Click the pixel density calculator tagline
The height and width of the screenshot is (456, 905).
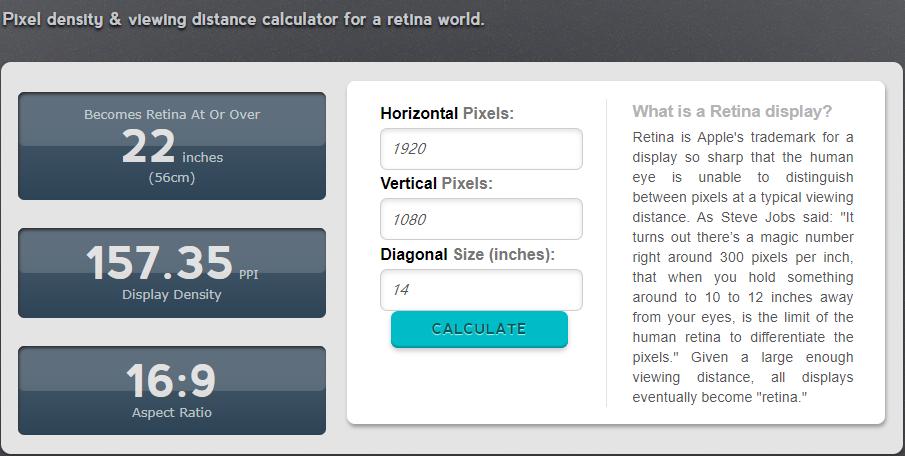click(x=243, y=19)
